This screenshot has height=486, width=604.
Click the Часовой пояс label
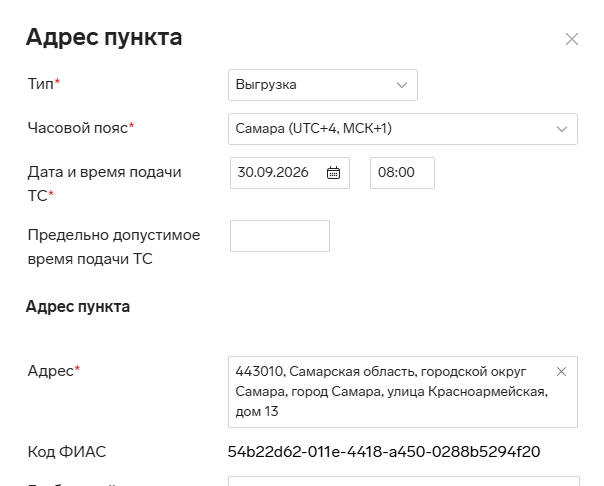click(x=81, y=127)
